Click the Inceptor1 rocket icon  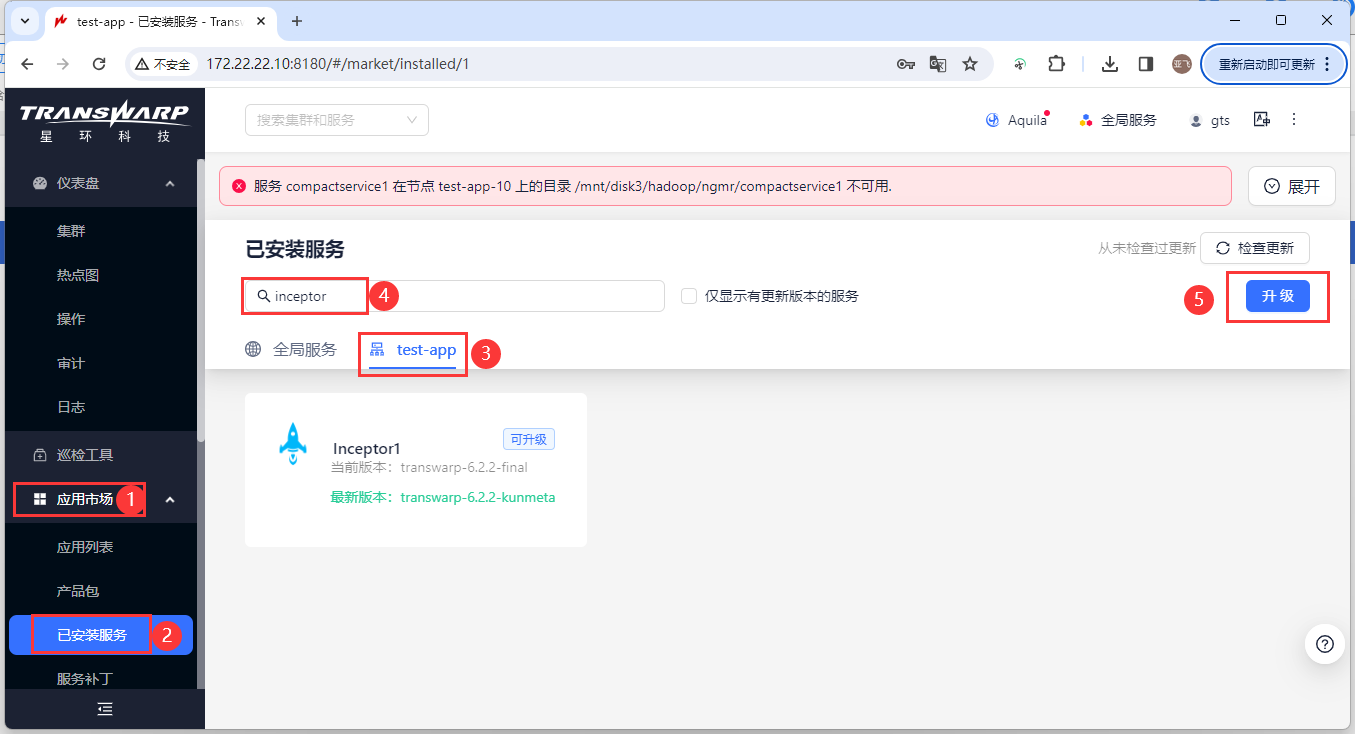292,443
